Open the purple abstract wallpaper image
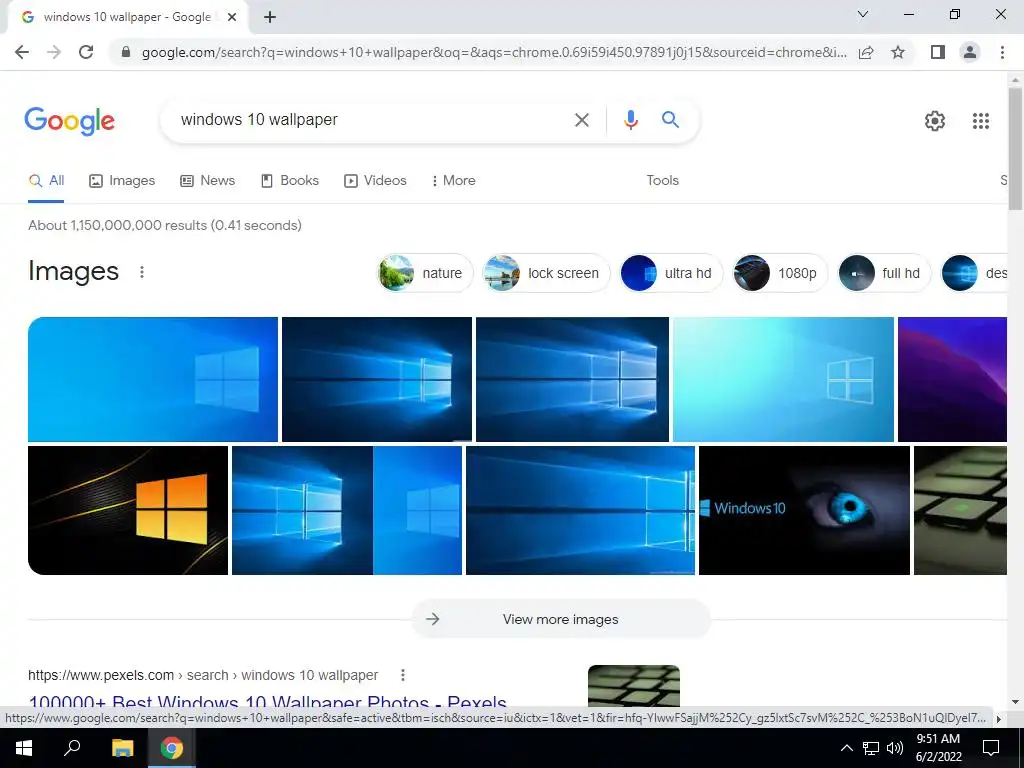The width and height of the screenshot is (1024, 768). click(952, 379)
